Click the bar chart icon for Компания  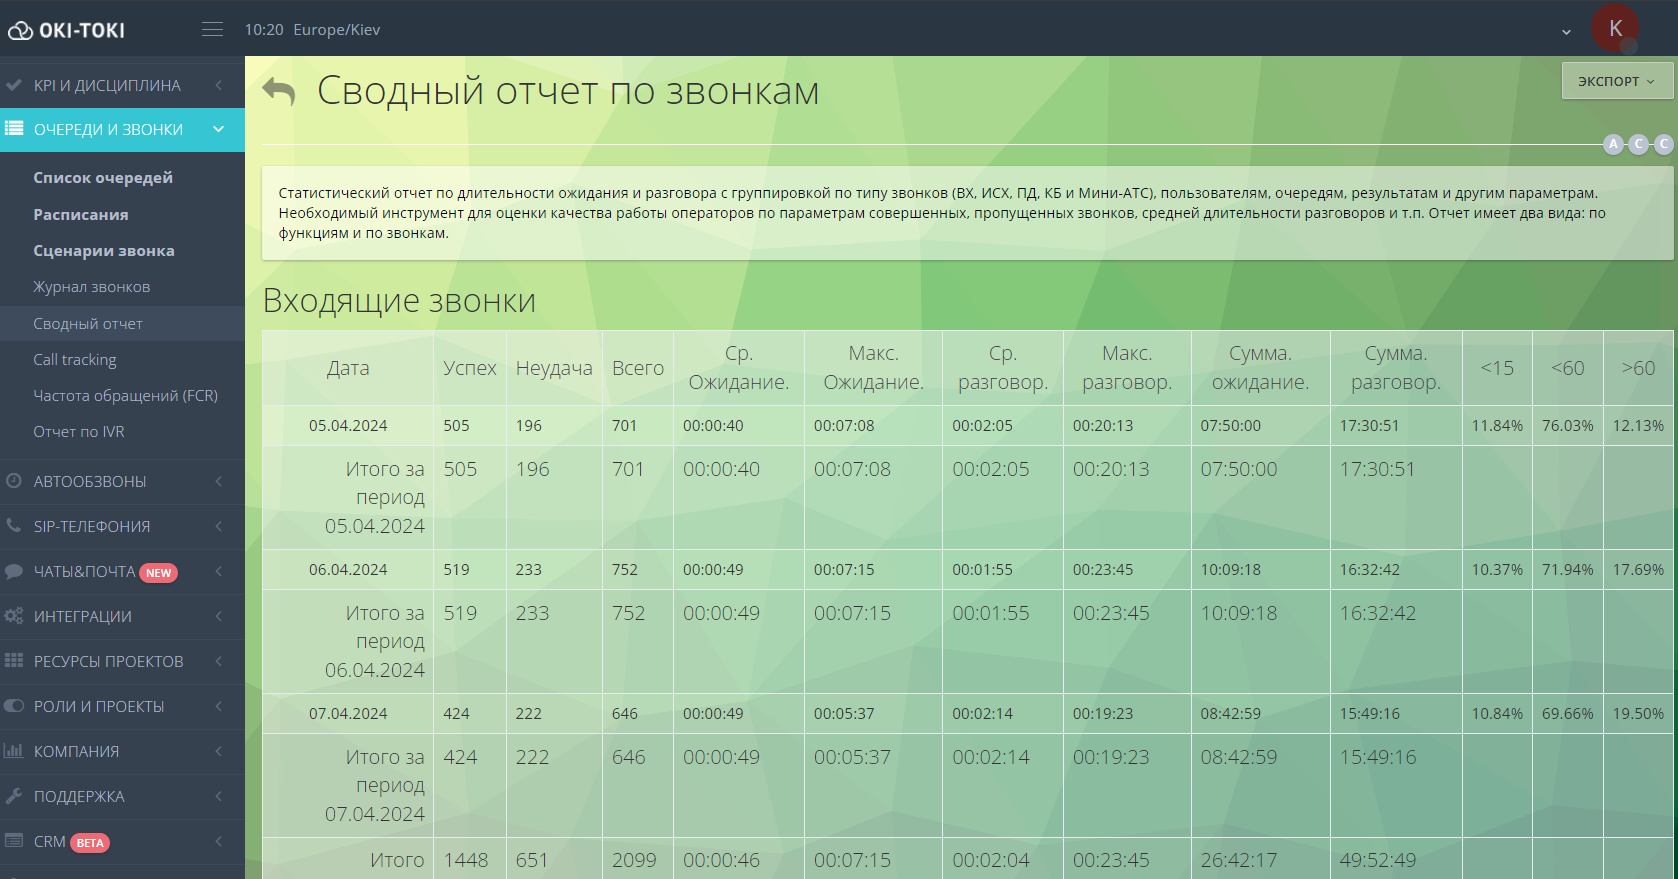click(14, 750)
